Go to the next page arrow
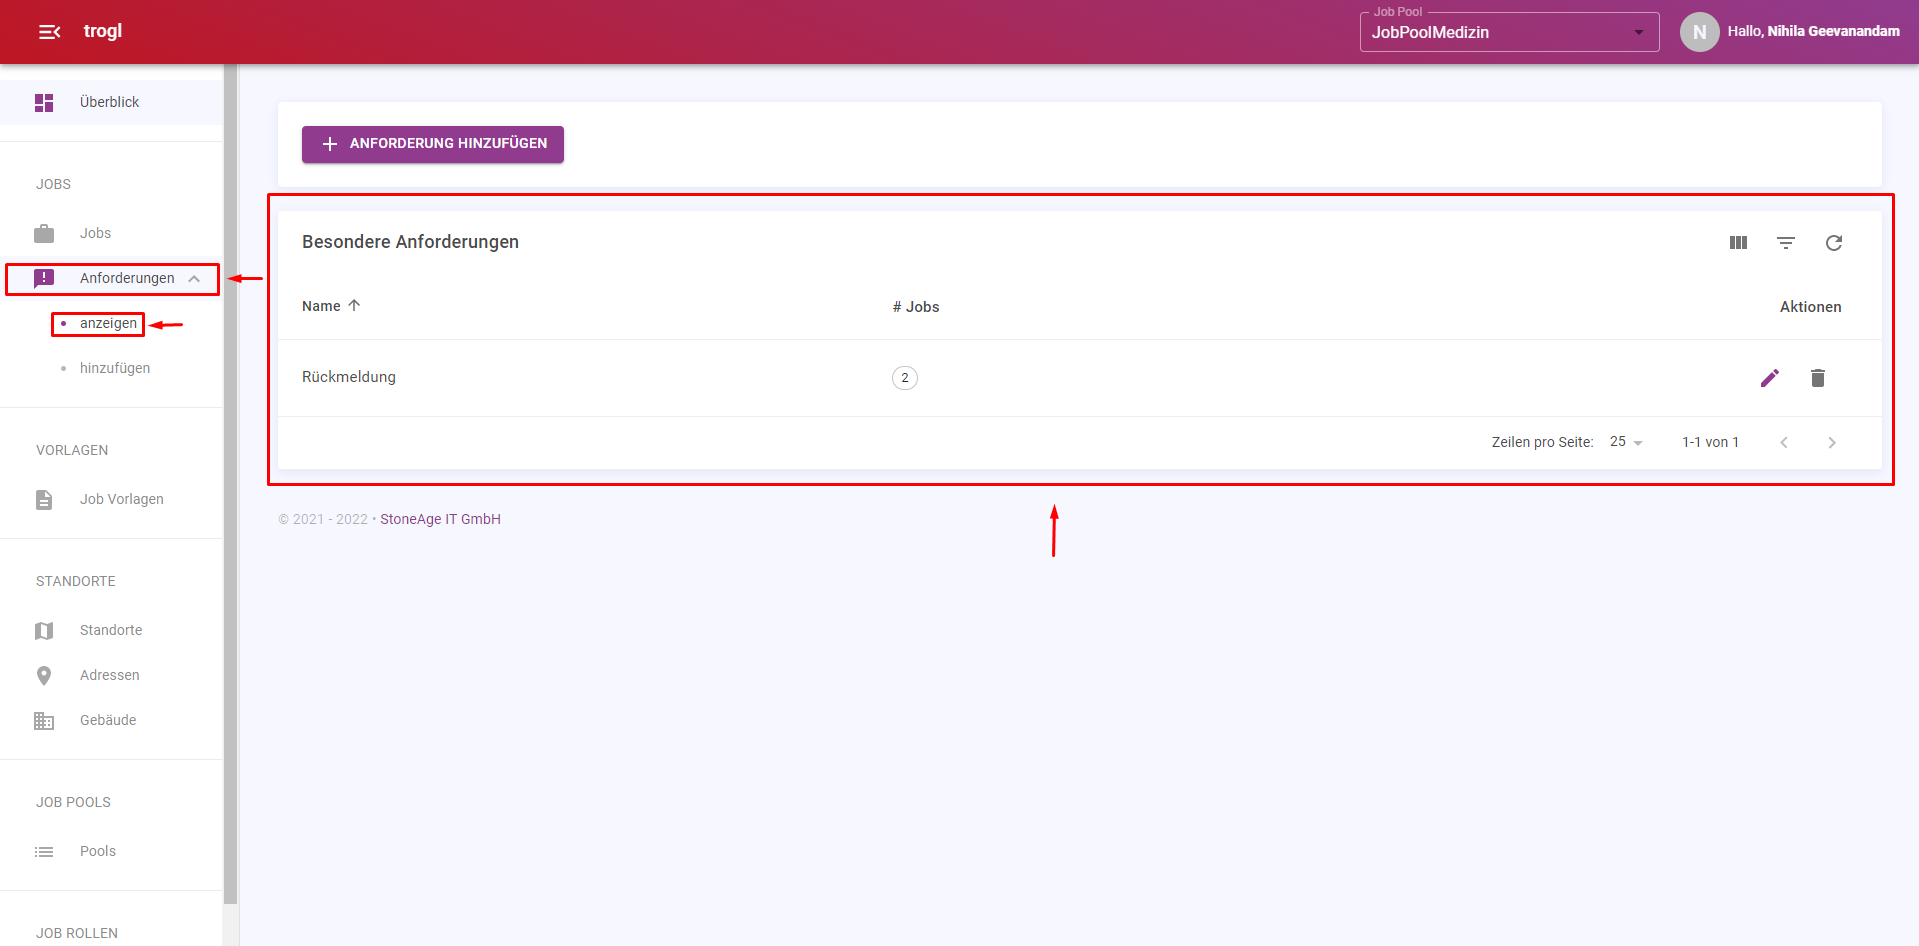1919x946 pixels. (1832, 442)
